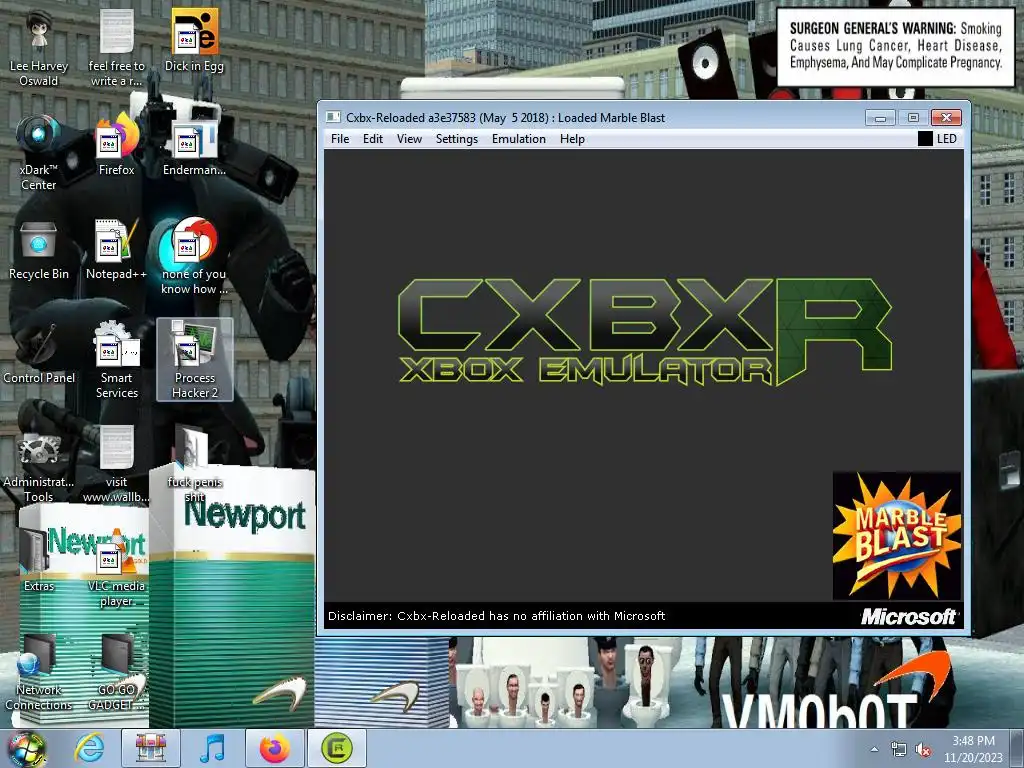Open the File menu in Cxbx-Reloaded
Viewport: 1024px width, 768px height.
tap(340, 138)
